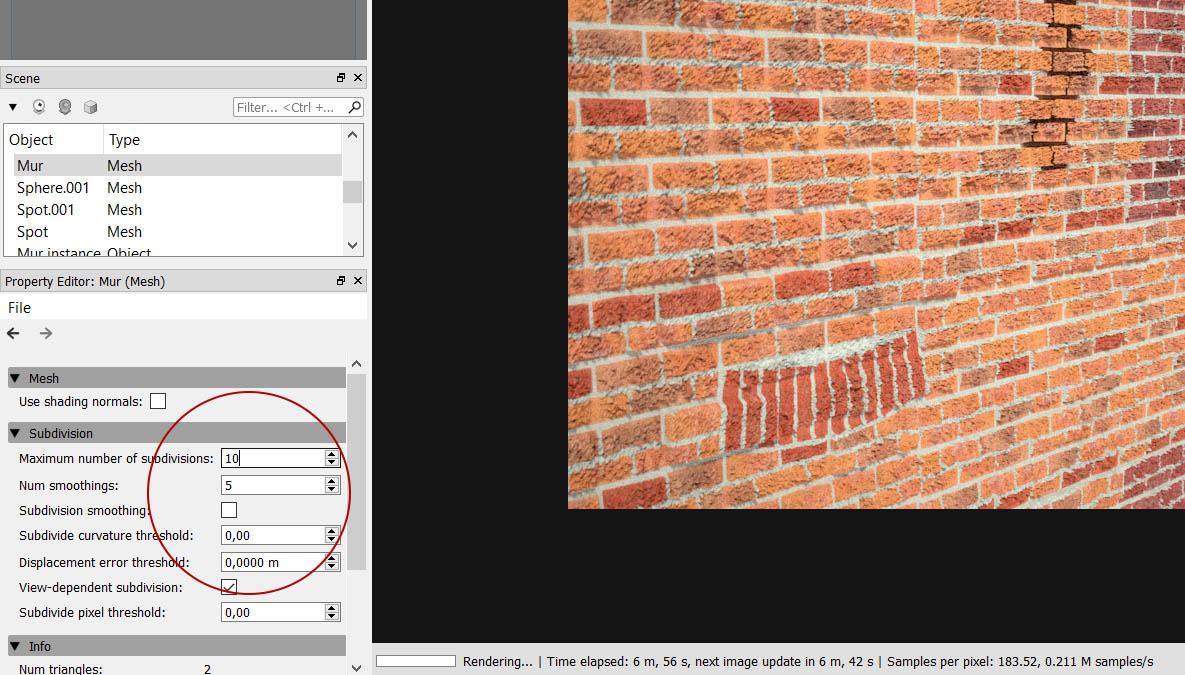1185x675 pixels.
Task: Select Sphere.001 in the scene list
Action: 178,187
